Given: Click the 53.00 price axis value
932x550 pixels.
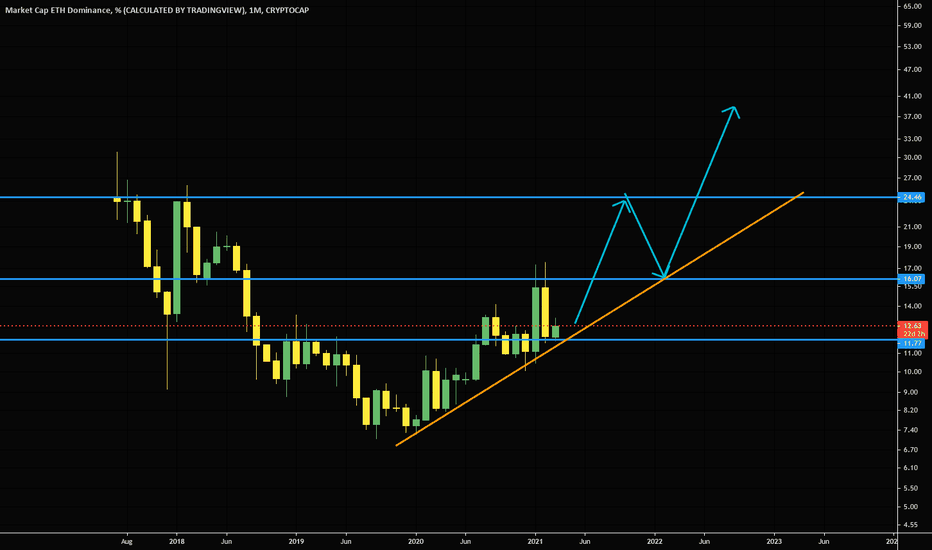Looking at the screenshot, I should click(912, 46).
